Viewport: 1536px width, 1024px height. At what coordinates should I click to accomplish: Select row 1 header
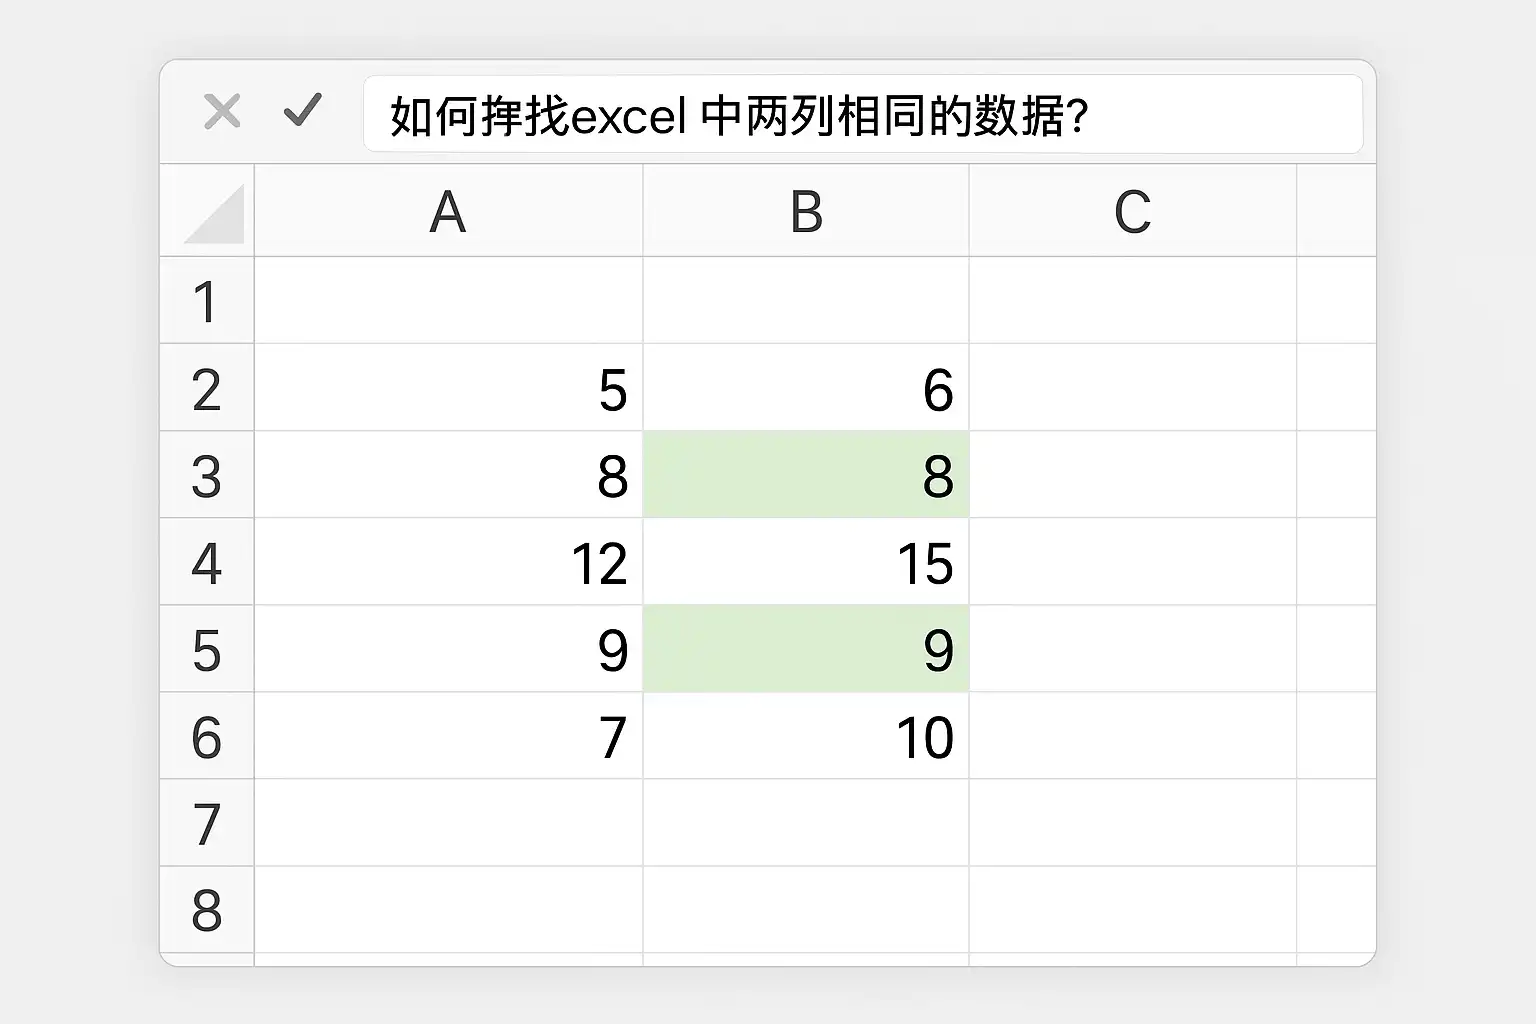[207, 301]
